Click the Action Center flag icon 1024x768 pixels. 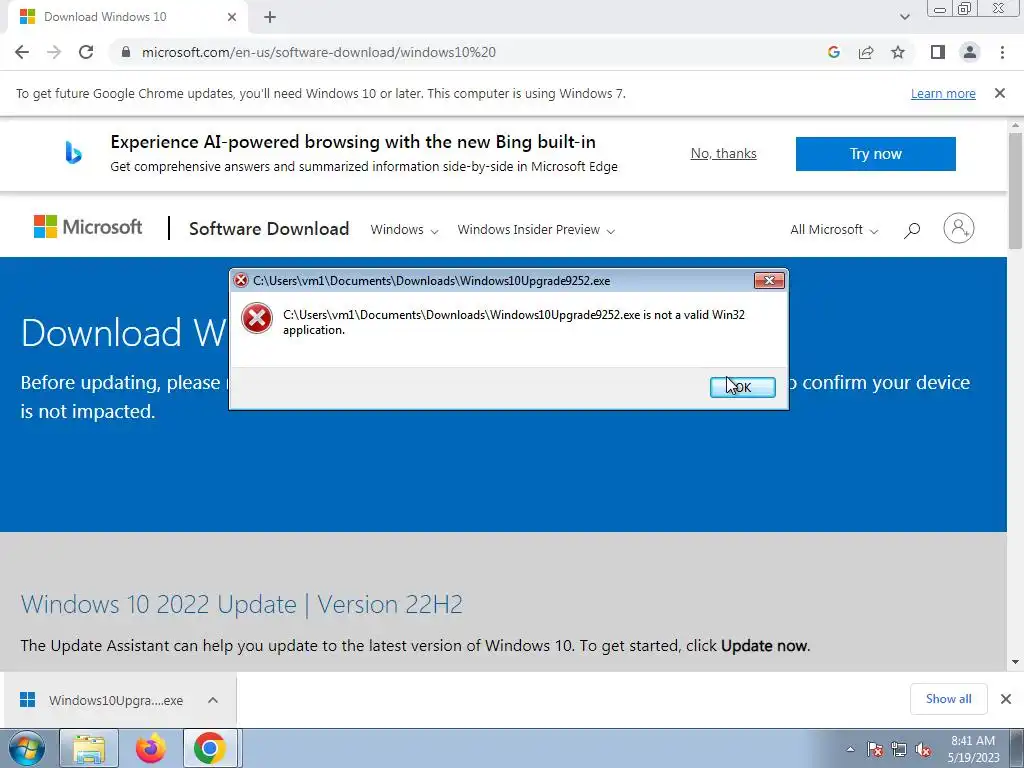(x=875, y=750)
